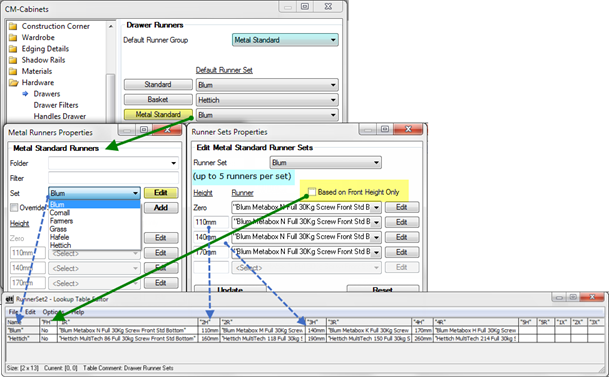Click the Add button beside Set
Viewport: 609px width, 378px height.
coord(161,207)
